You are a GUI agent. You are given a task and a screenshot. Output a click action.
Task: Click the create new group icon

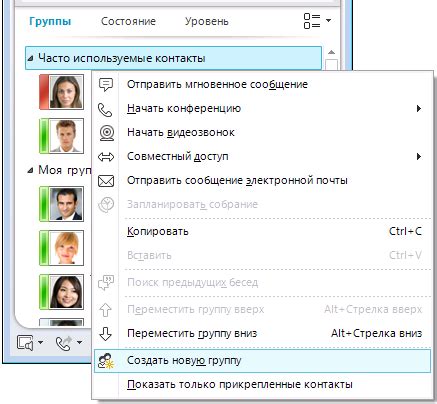(x=106, y=361)
